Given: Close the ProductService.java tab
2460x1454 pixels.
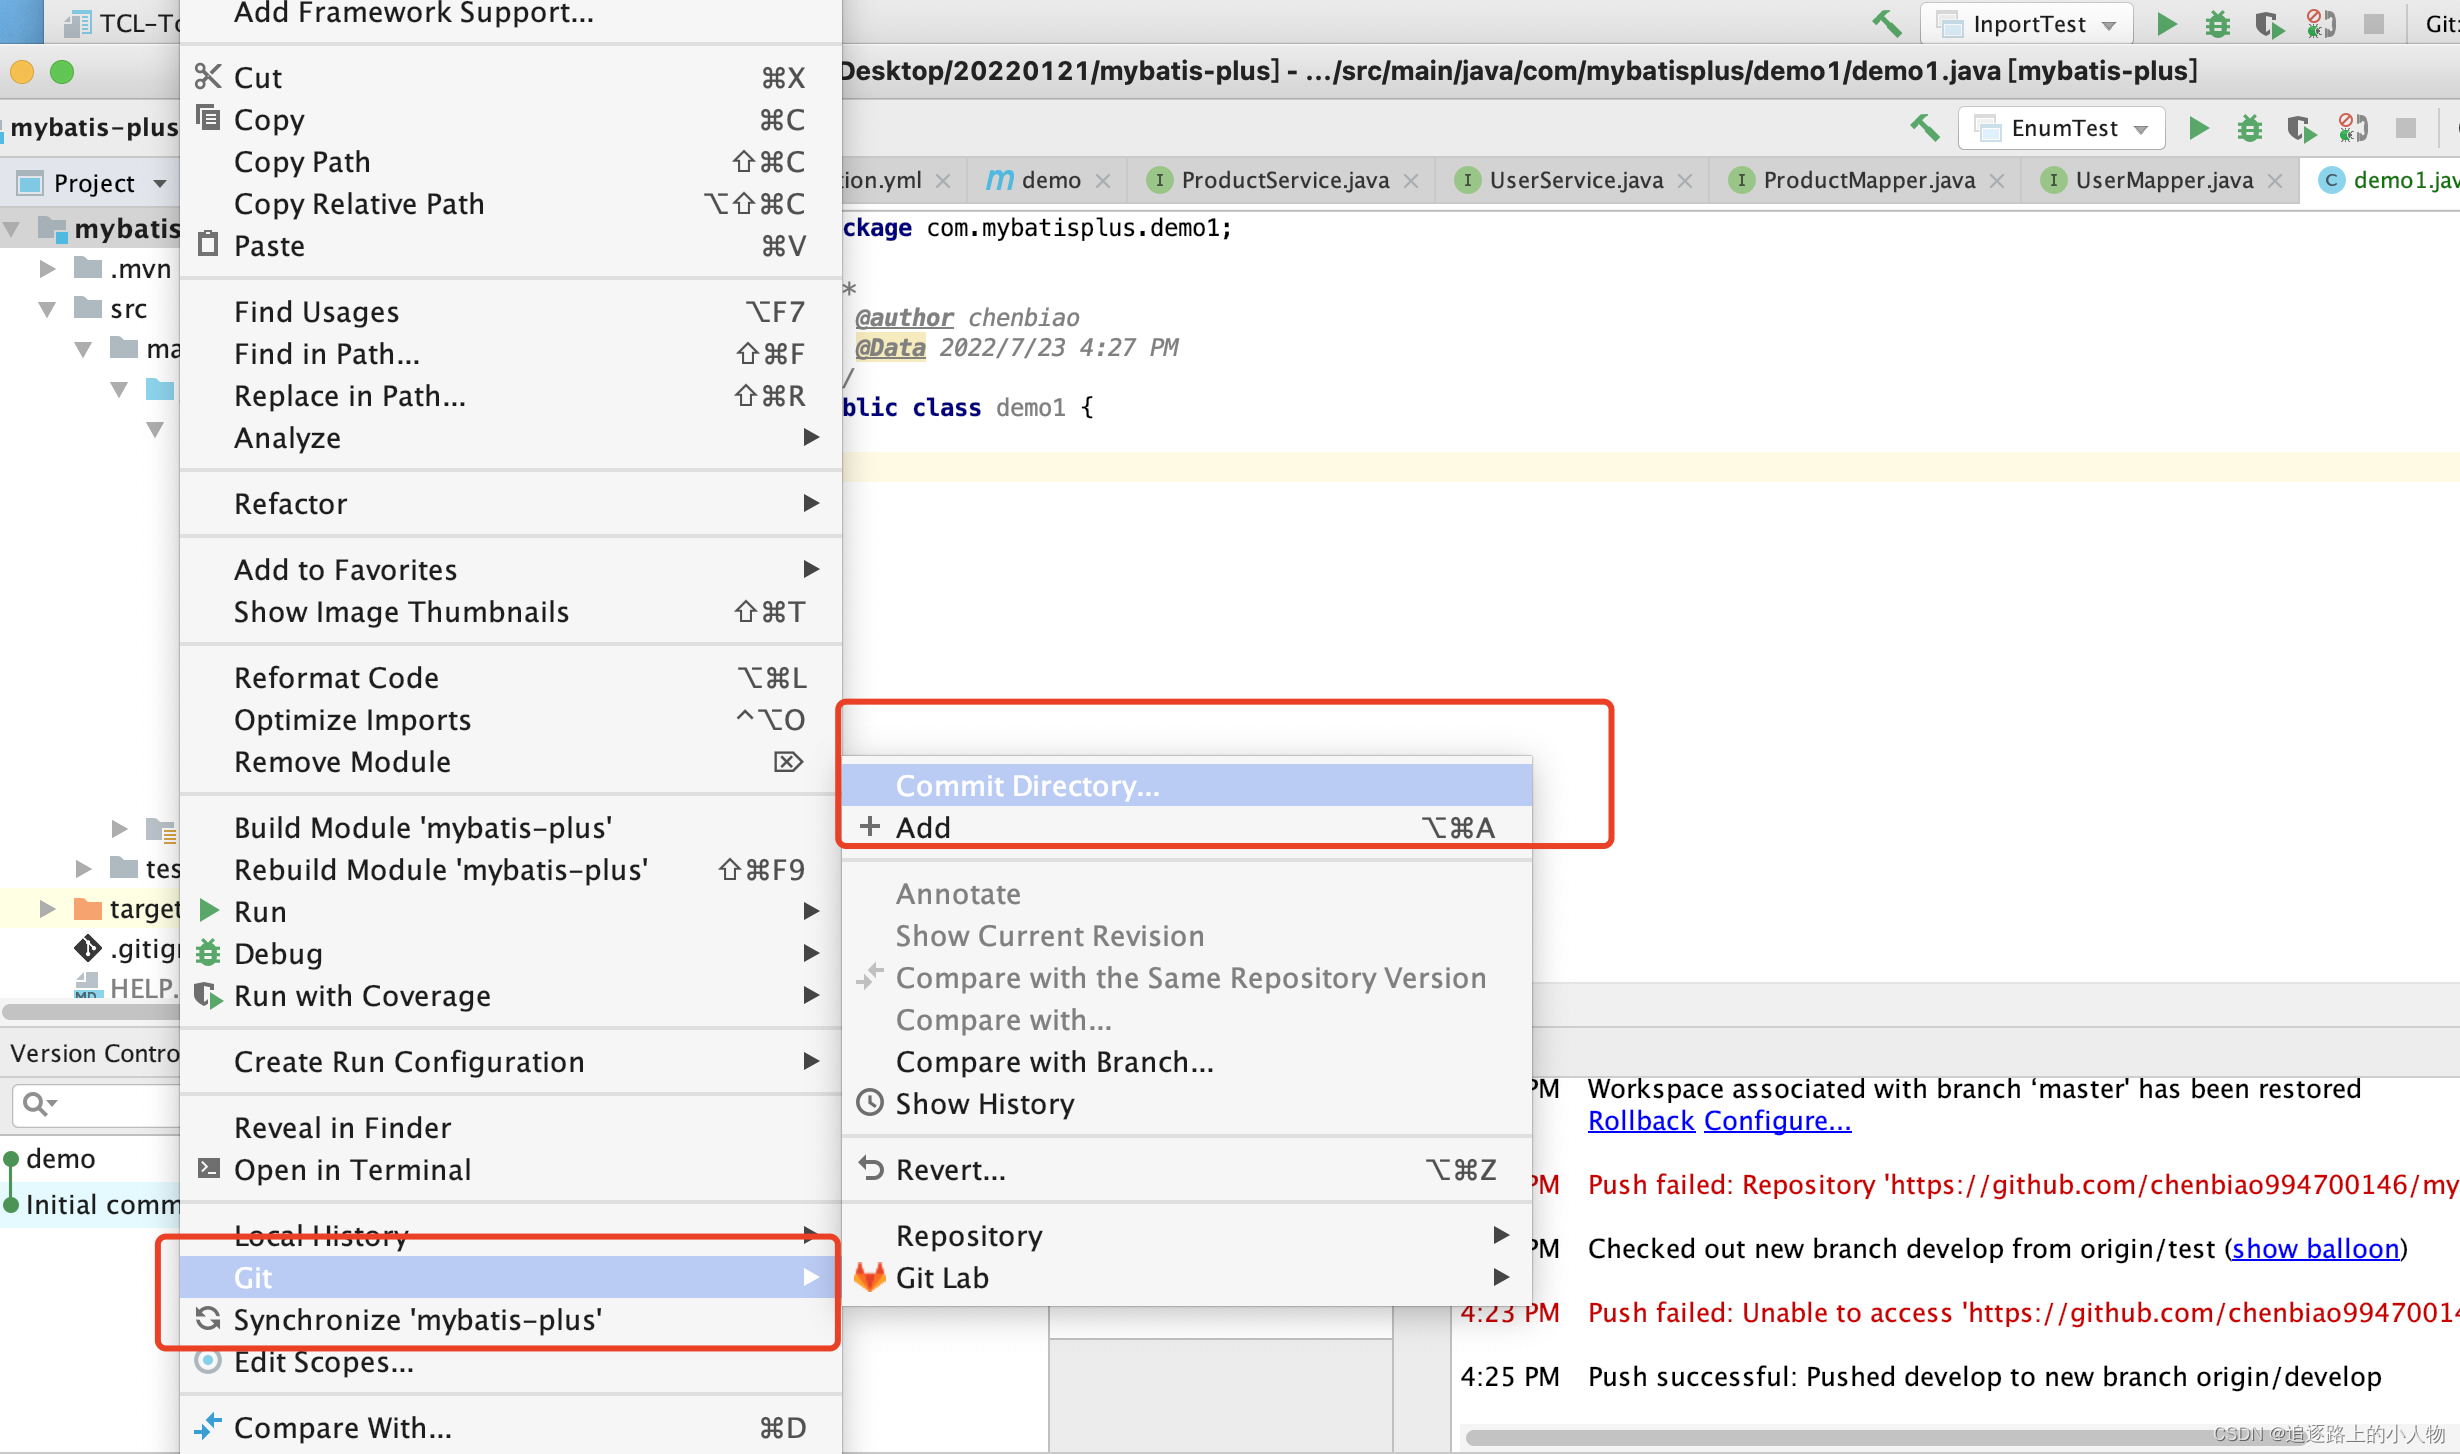Looking at the screenshot, I should [1411, 181].
